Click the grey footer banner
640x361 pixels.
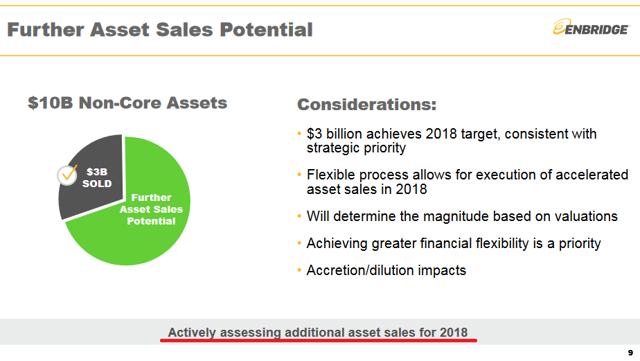tap(320, 332)
